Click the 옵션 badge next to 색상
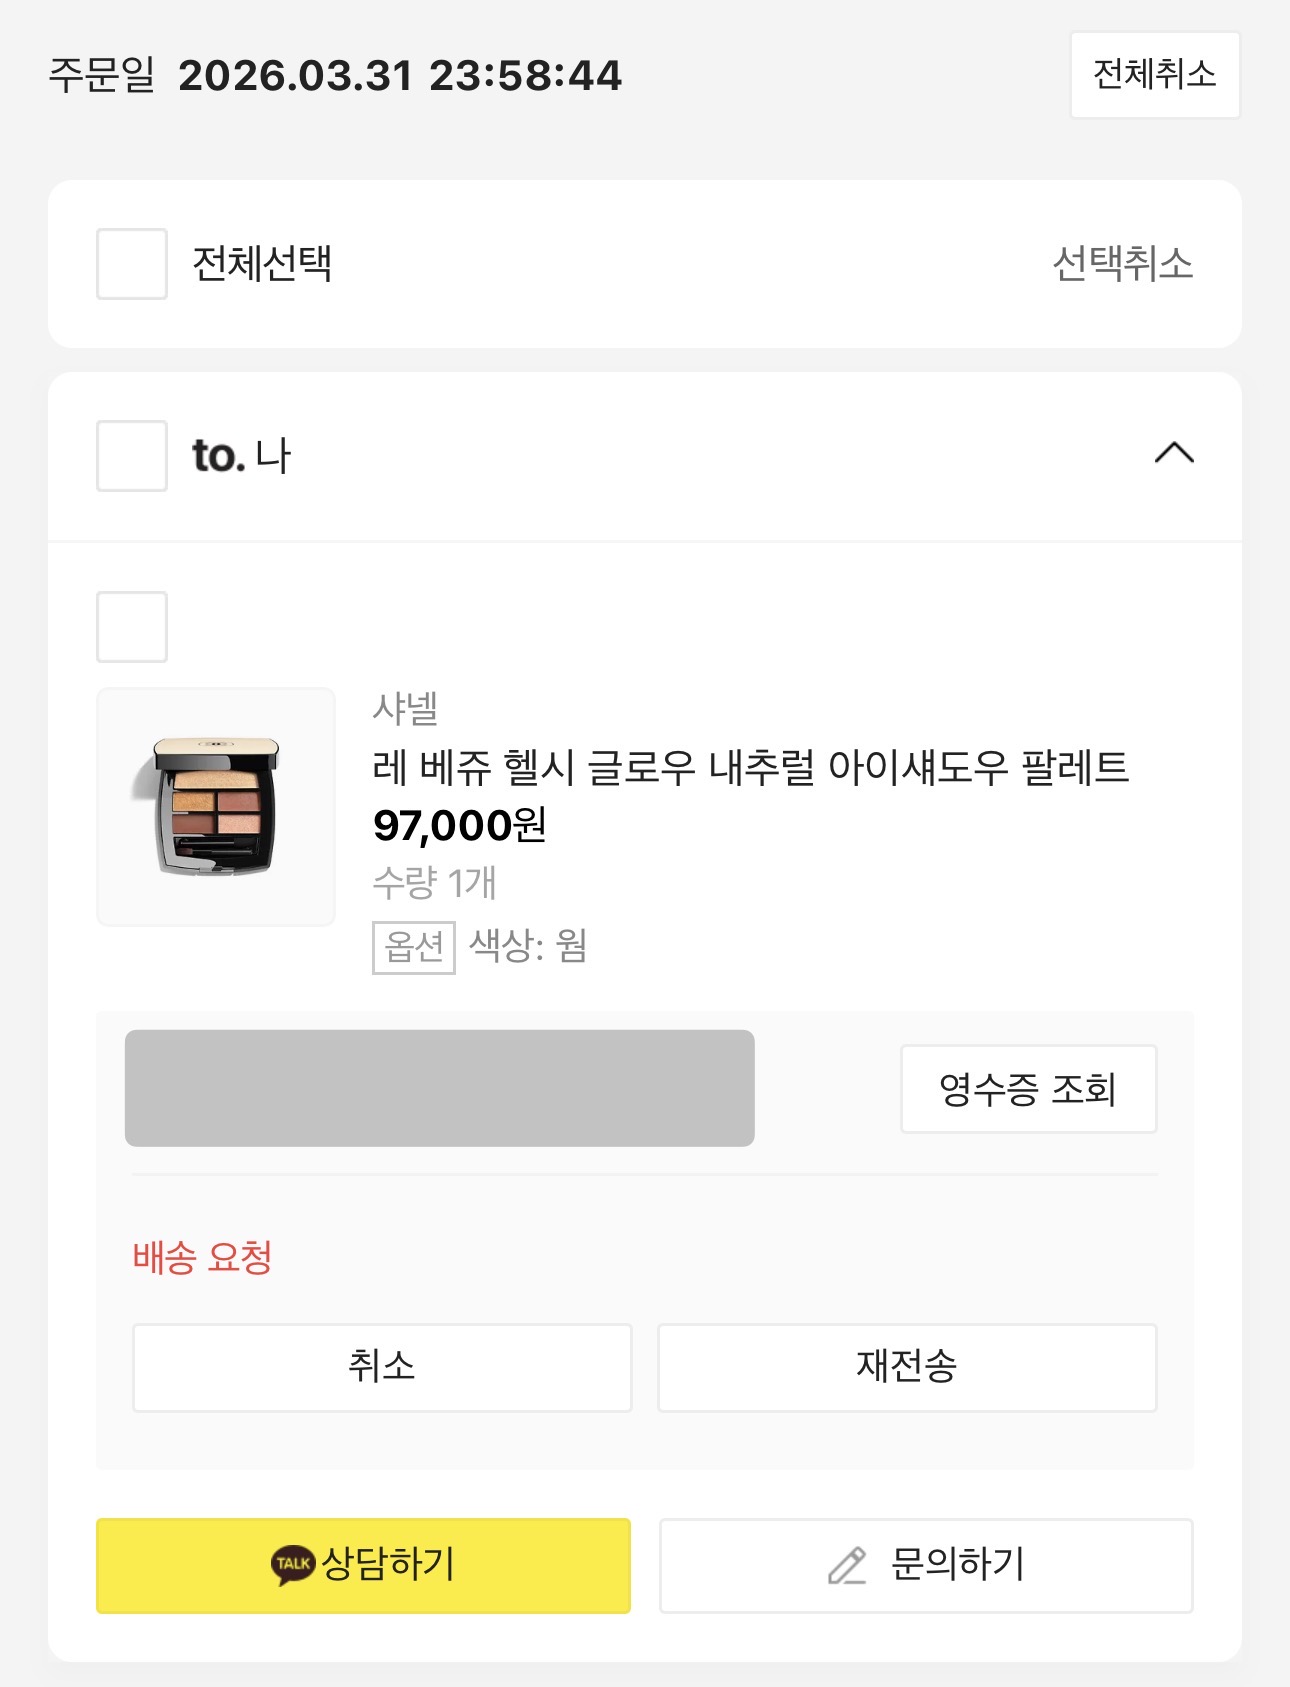The height and width of the screenshot is (1687, 1290). [x=413, y=947]
